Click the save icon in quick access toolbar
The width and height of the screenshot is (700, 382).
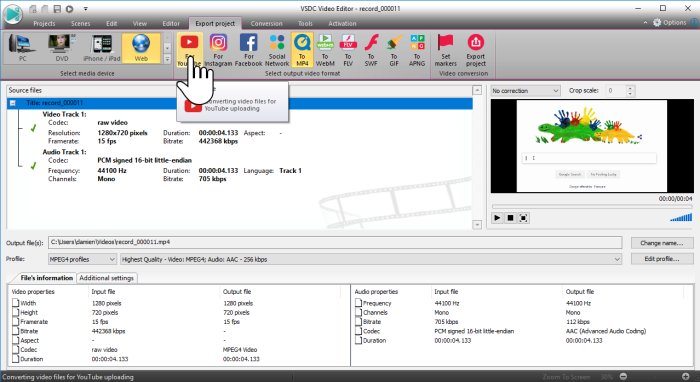[x=57, y=8]
